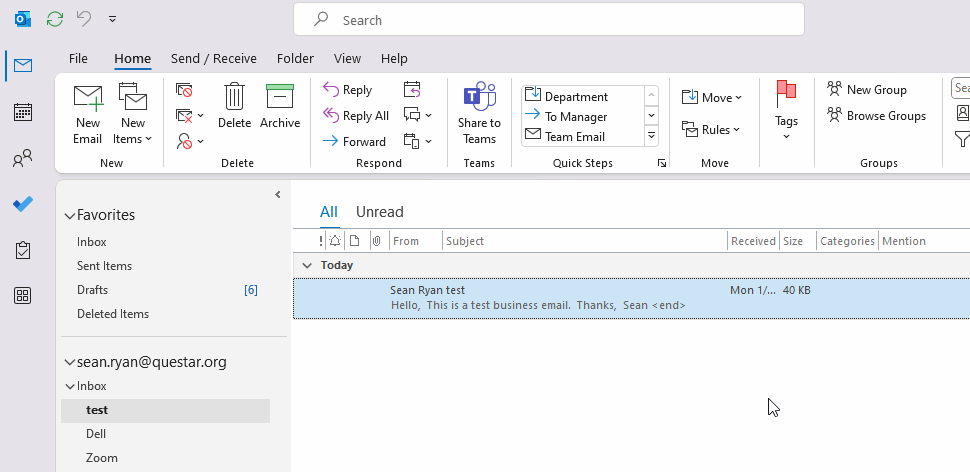Open the People contacts view in sidebar

pyautogui.click(x=23, y=158)
